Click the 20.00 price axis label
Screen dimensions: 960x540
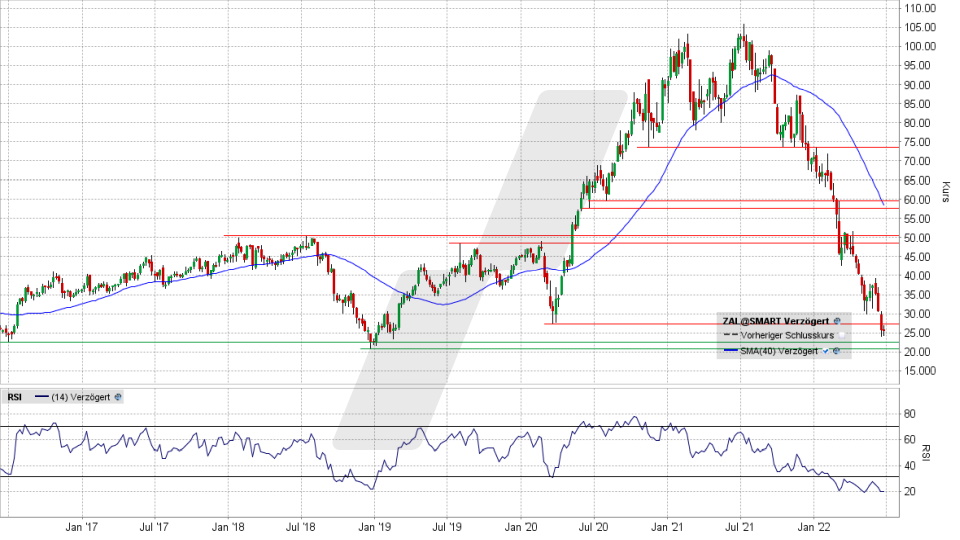[x=917, y=351]
